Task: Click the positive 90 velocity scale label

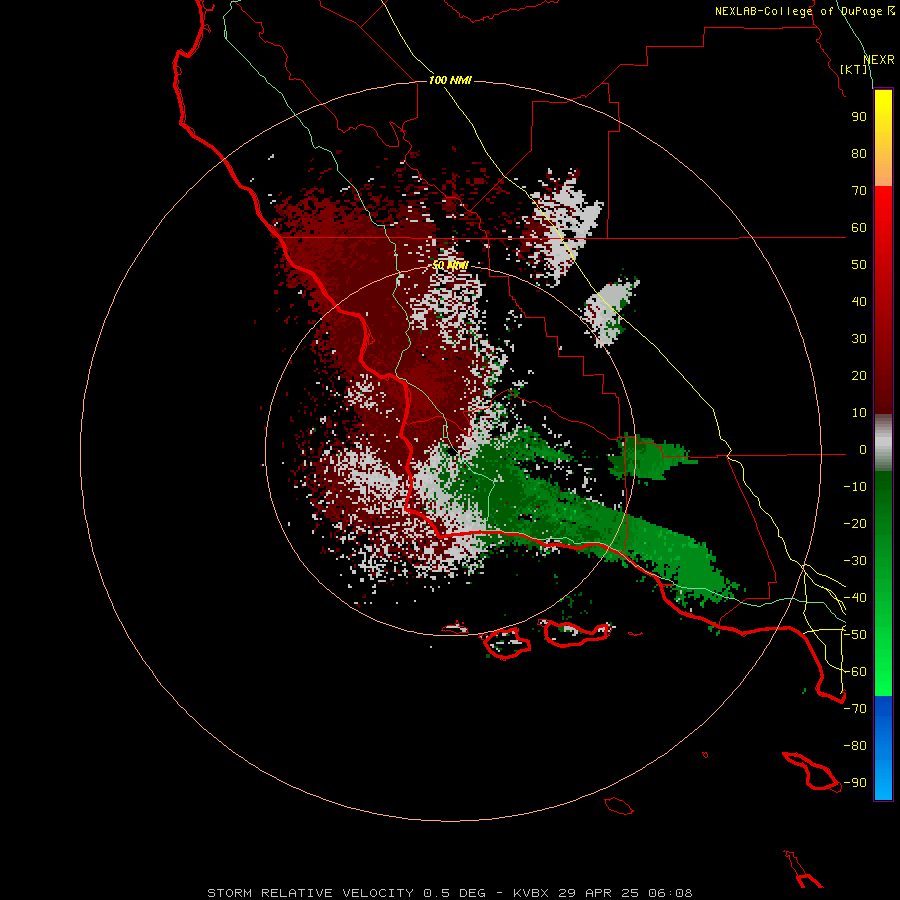Action: 859,117
